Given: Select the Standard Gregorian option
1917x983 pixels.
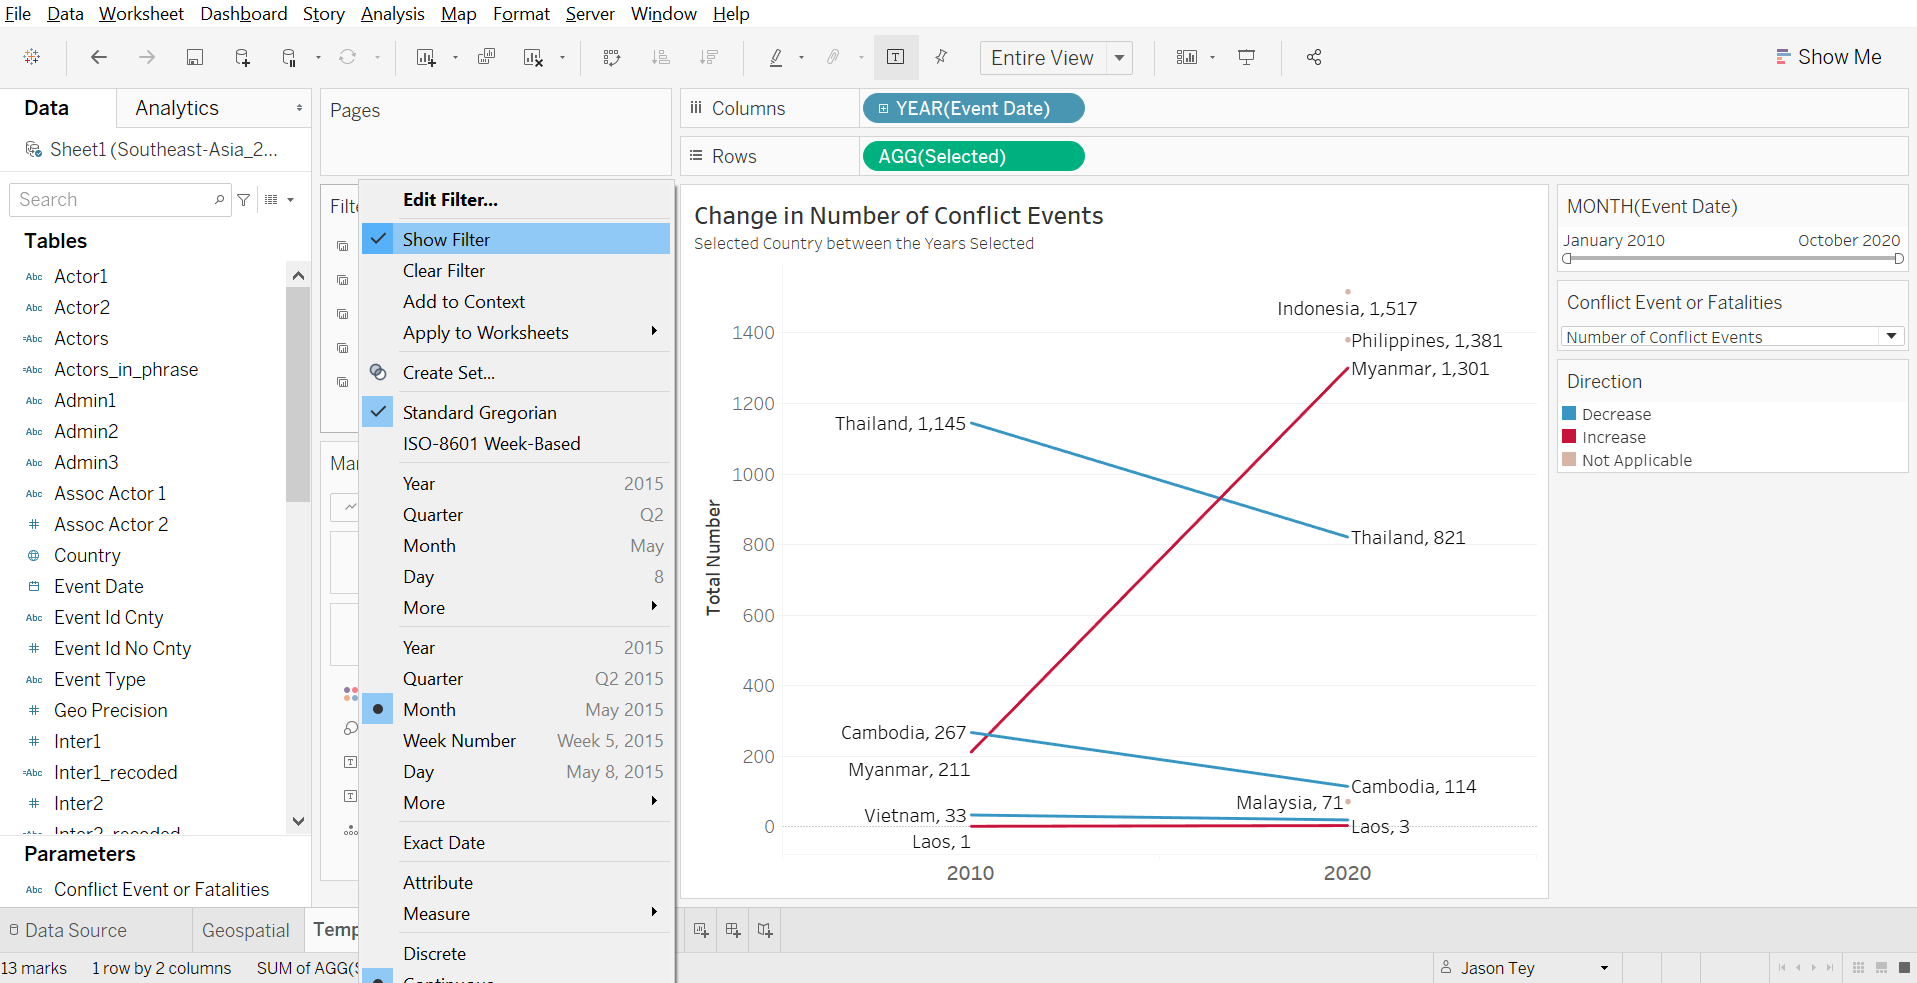Looking at the screenshot, I should click(479, 412).
